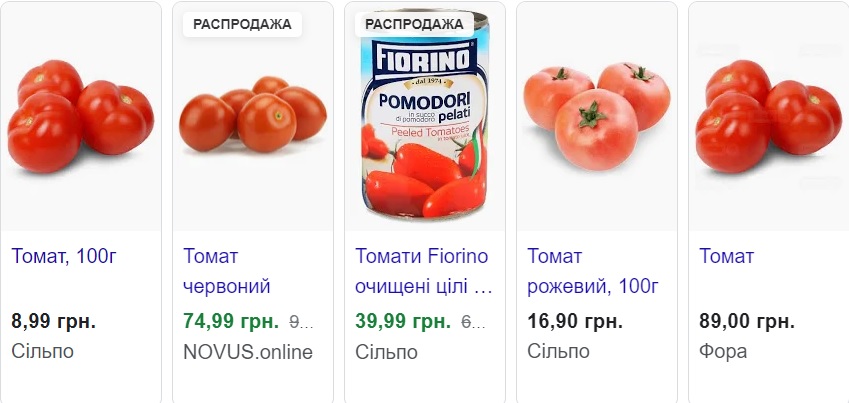
Task: Open the first tomato product image
Action: tap(80, 115)
